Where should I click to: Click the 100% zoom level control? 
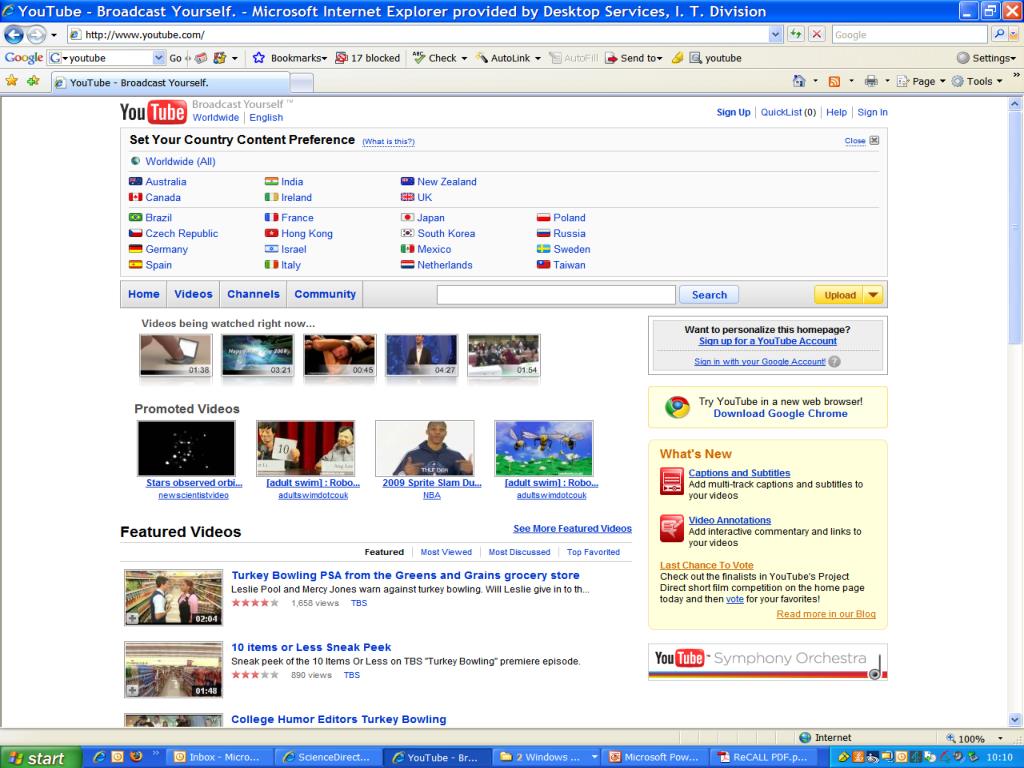(970, 739)
